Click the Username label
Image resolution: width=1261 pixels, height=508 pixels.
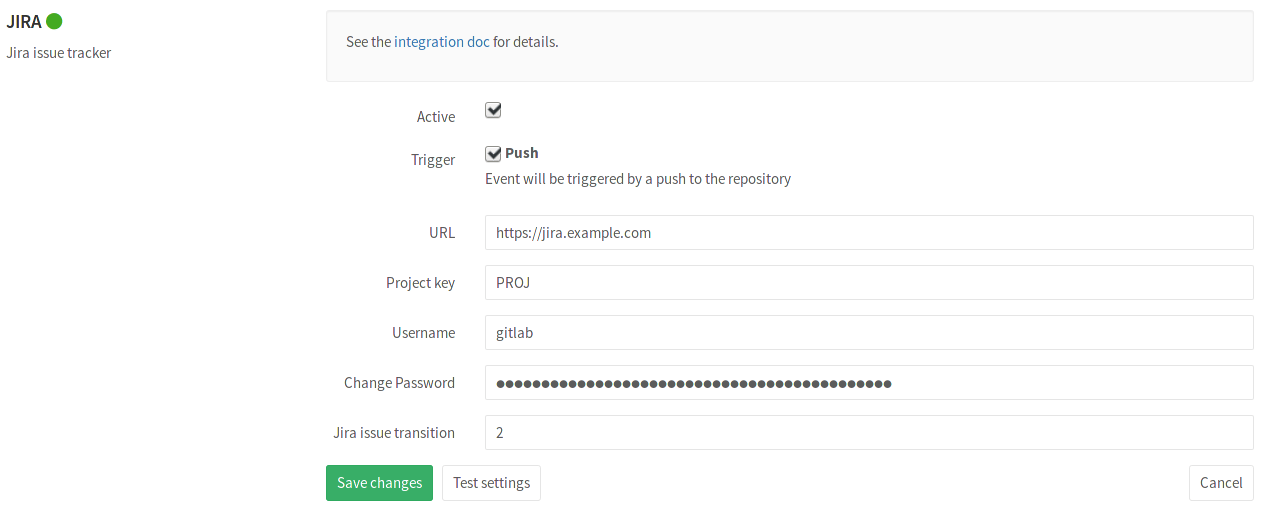423,333
